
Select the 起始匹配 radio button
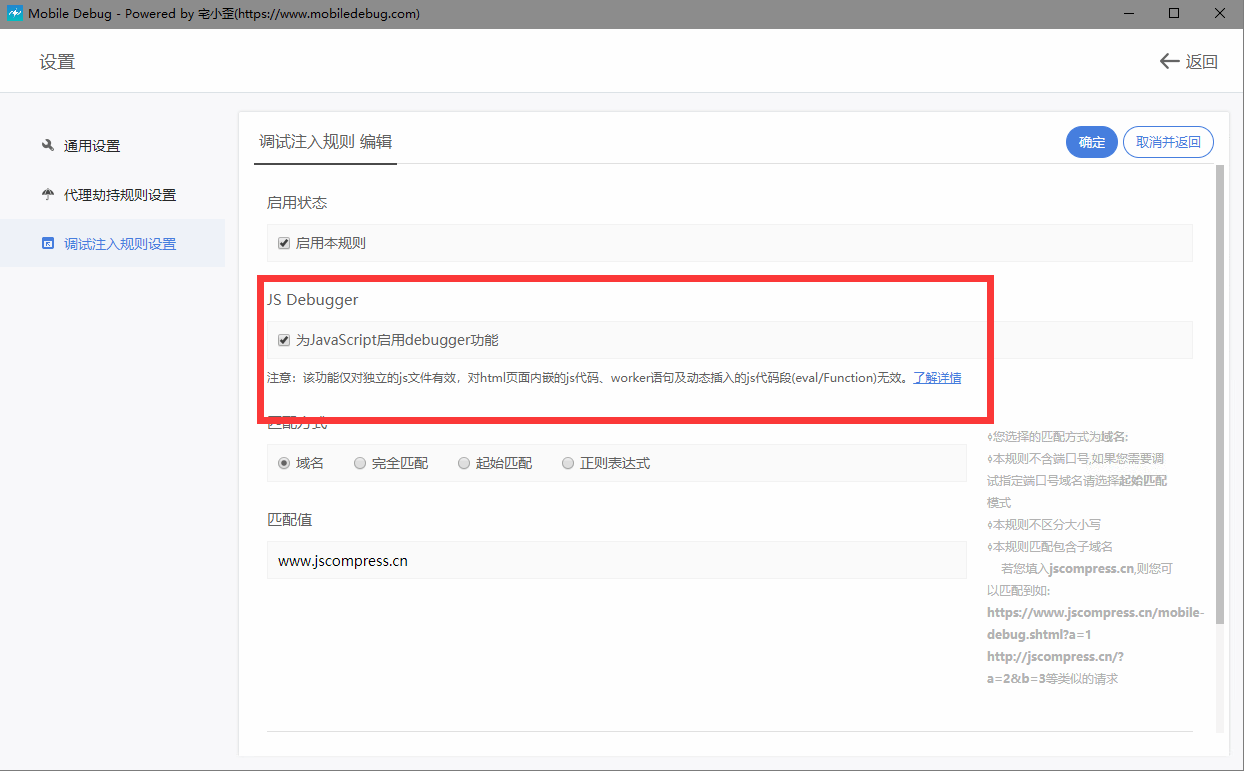click(x=464, y=463)
